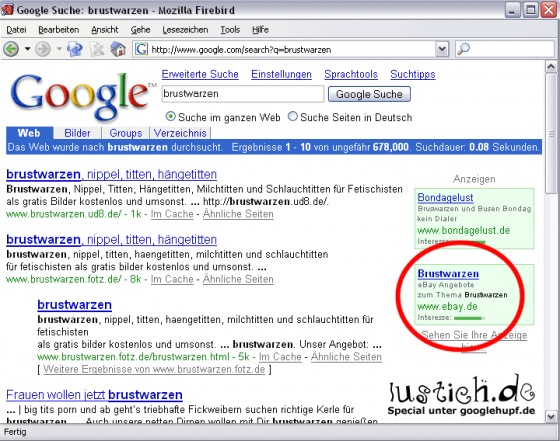Viewport: 560px width, 441px height.
Task: Click the search magnifier icon in toolbar
Action: [464, 49]
